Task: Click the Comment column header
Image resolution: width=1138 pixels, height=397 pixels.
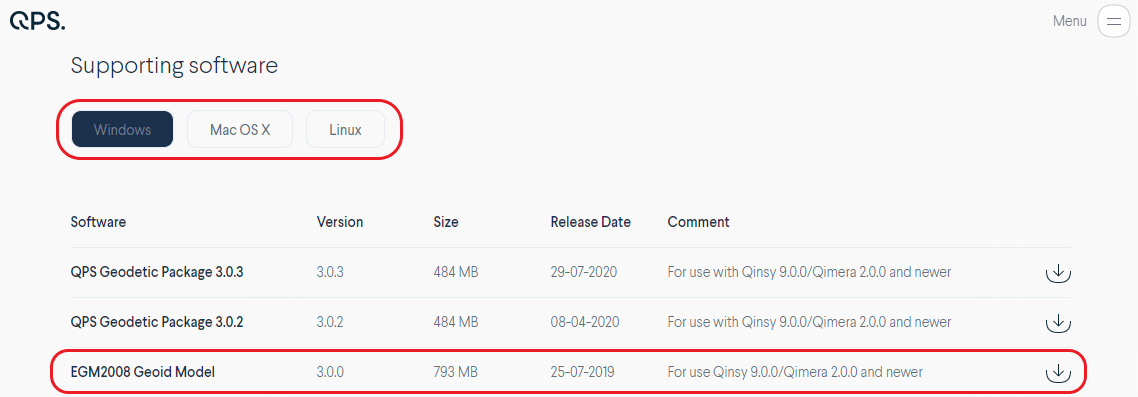Action: pyautogui.click(x=698, y=222)
